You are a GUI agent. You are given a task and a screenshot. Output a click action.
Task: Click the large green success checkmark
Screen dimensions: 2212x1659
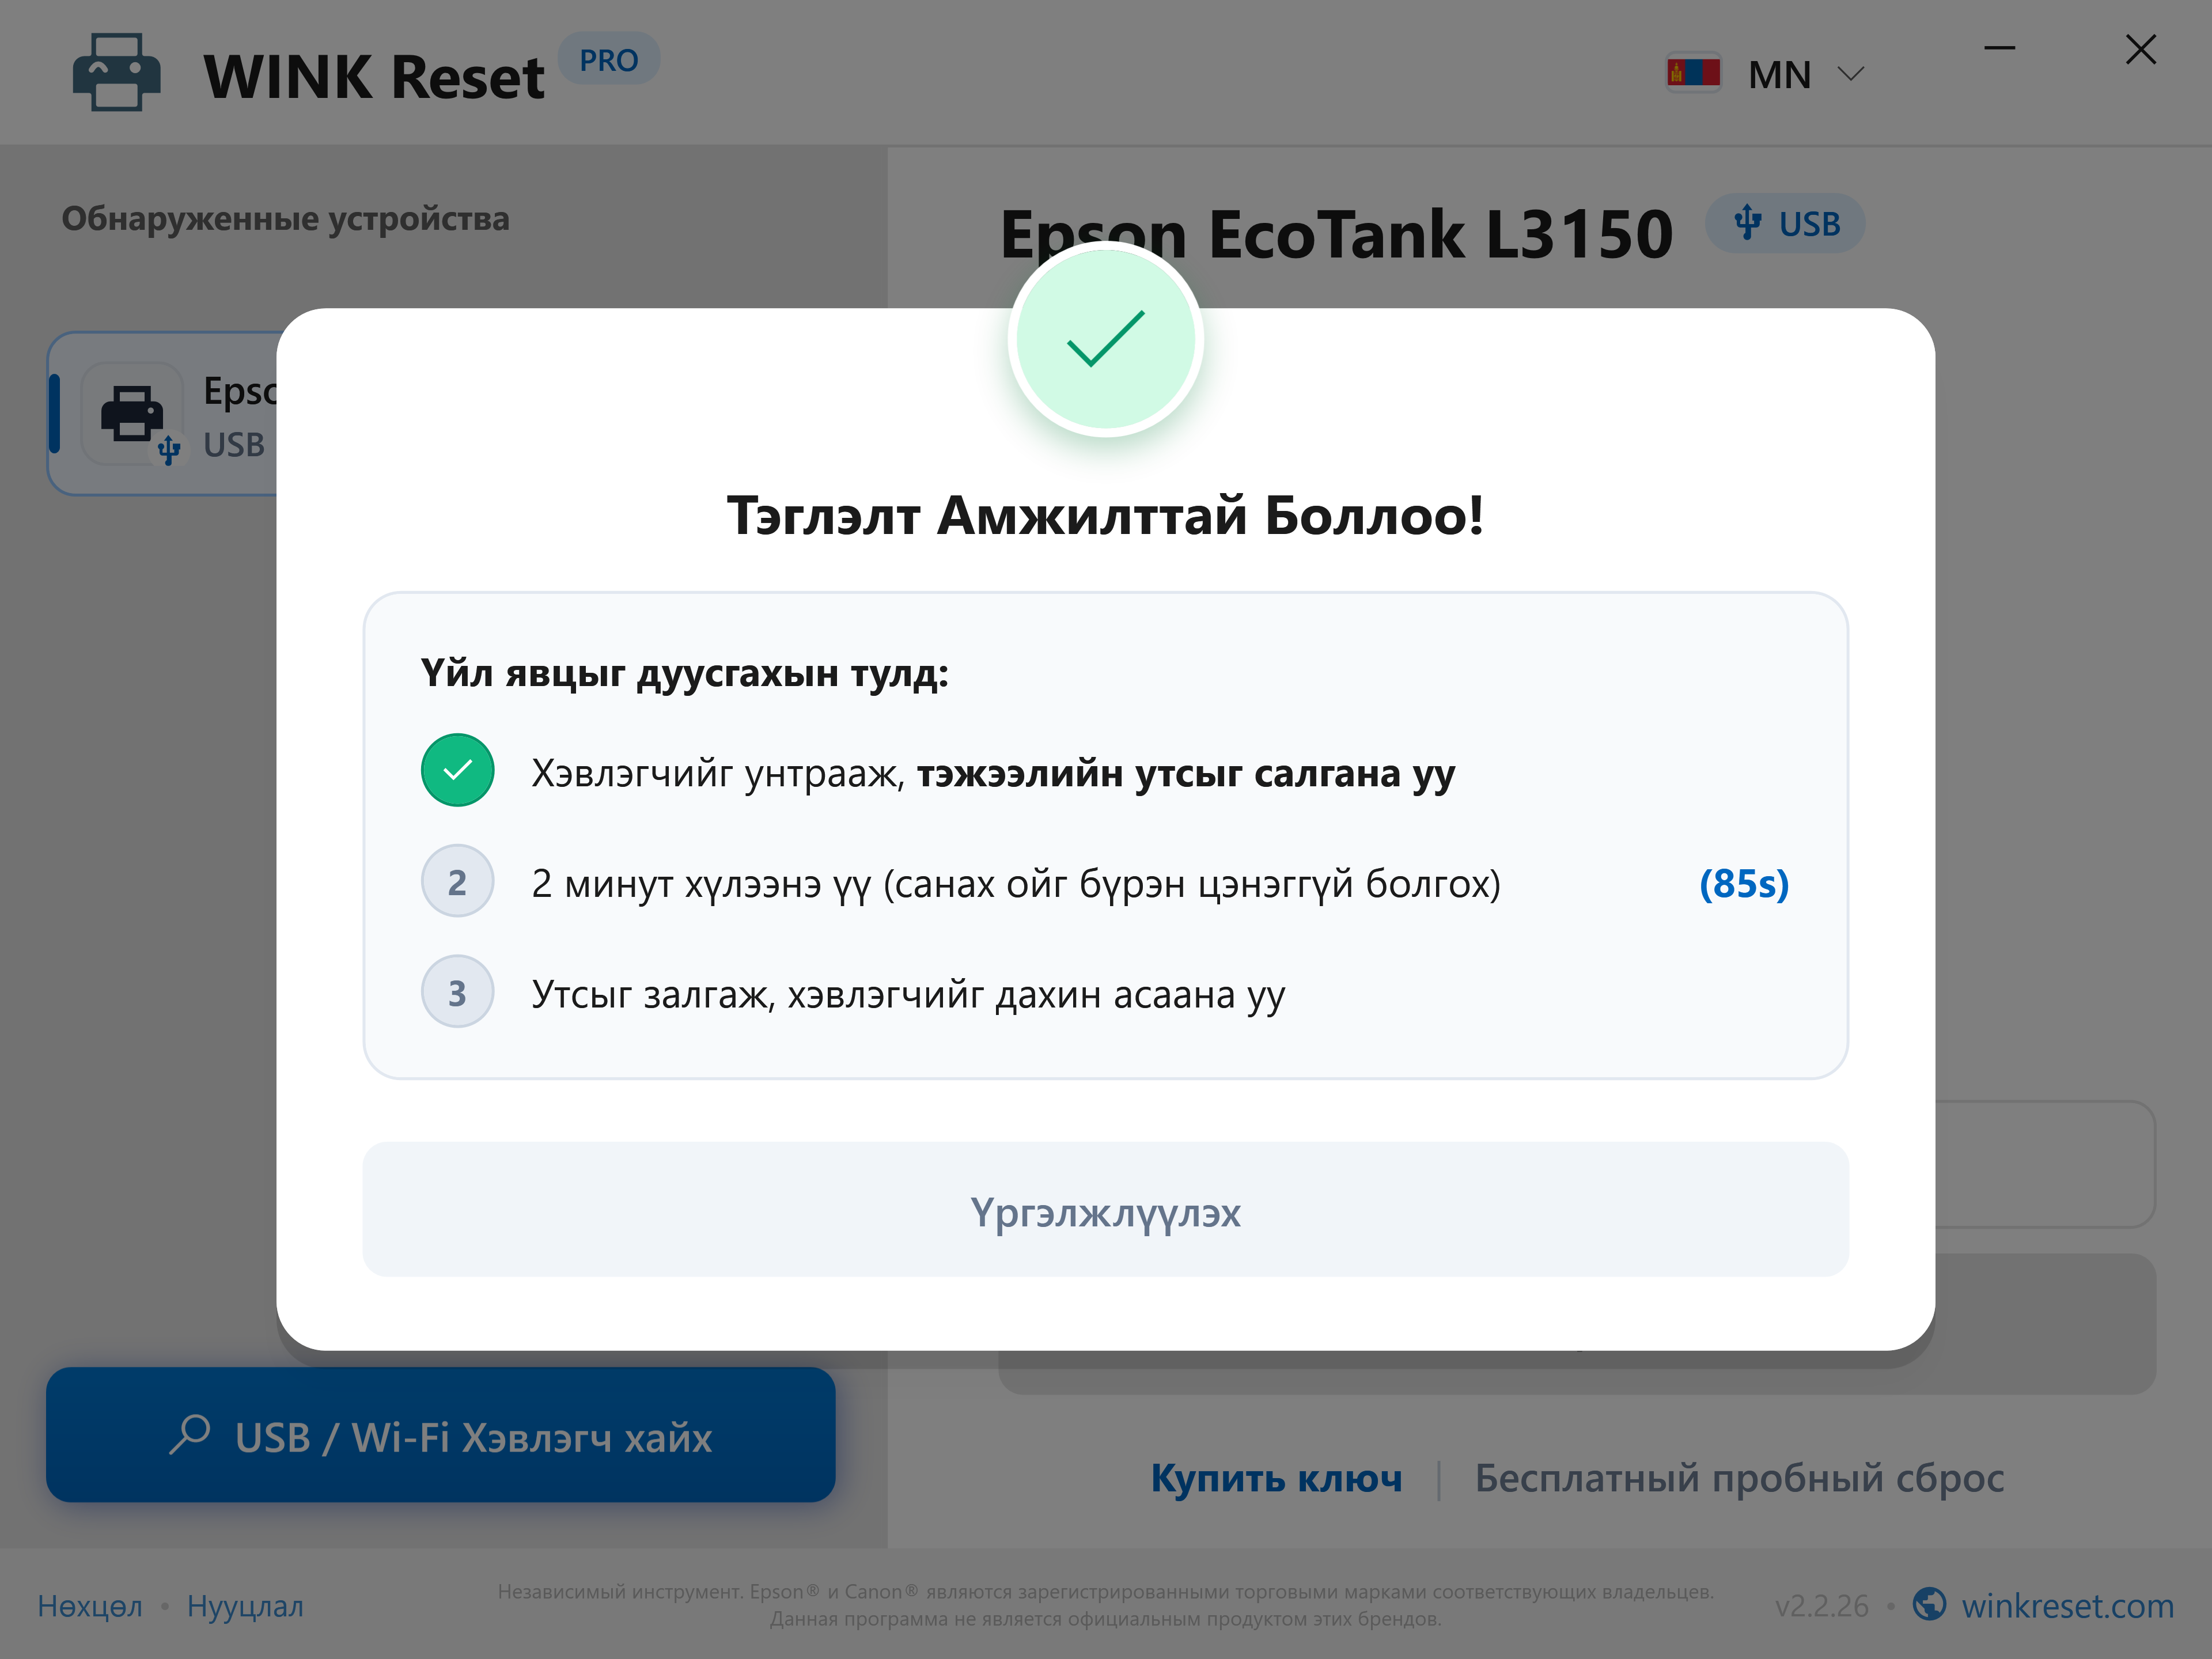coord(1105,340)
